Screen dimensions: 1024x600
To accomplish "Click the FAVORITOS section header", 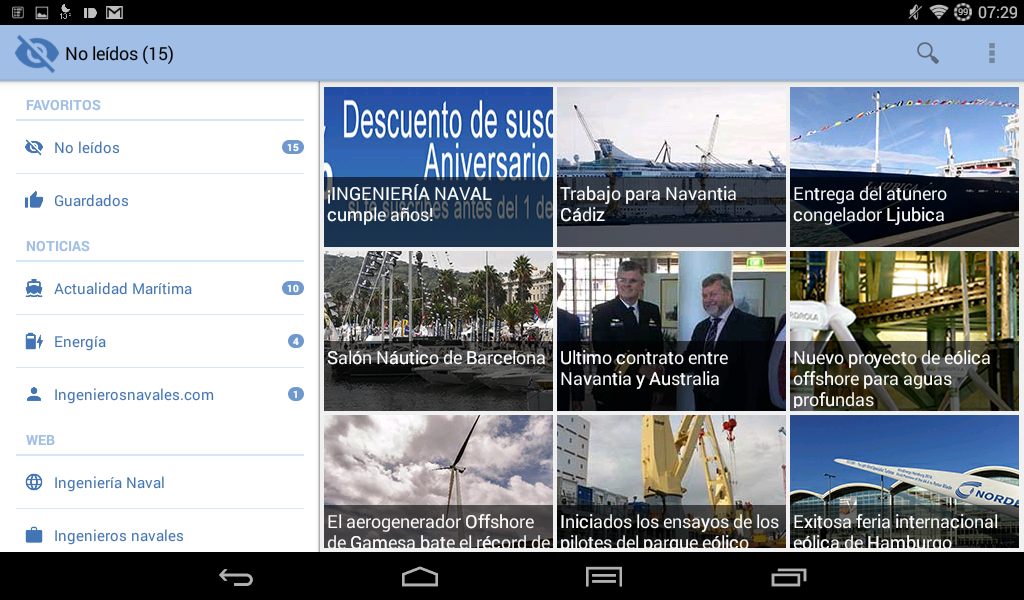I will pos(63,105).
